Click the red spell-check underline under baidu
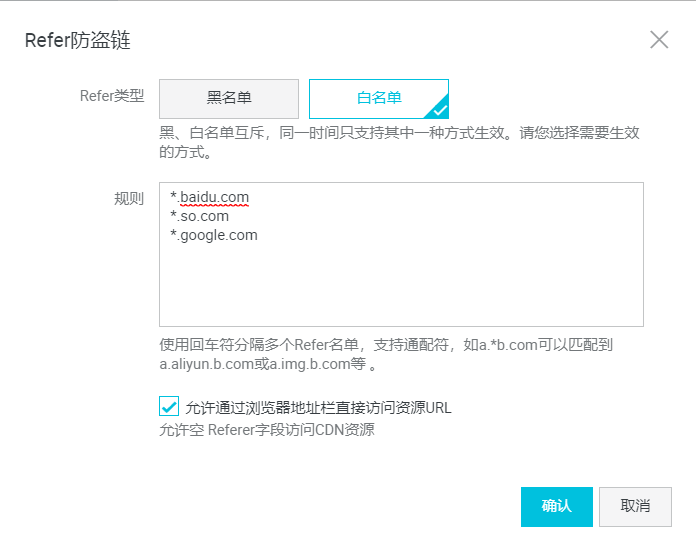The height and width of the screenshot is (550, 696). [214, 204]
